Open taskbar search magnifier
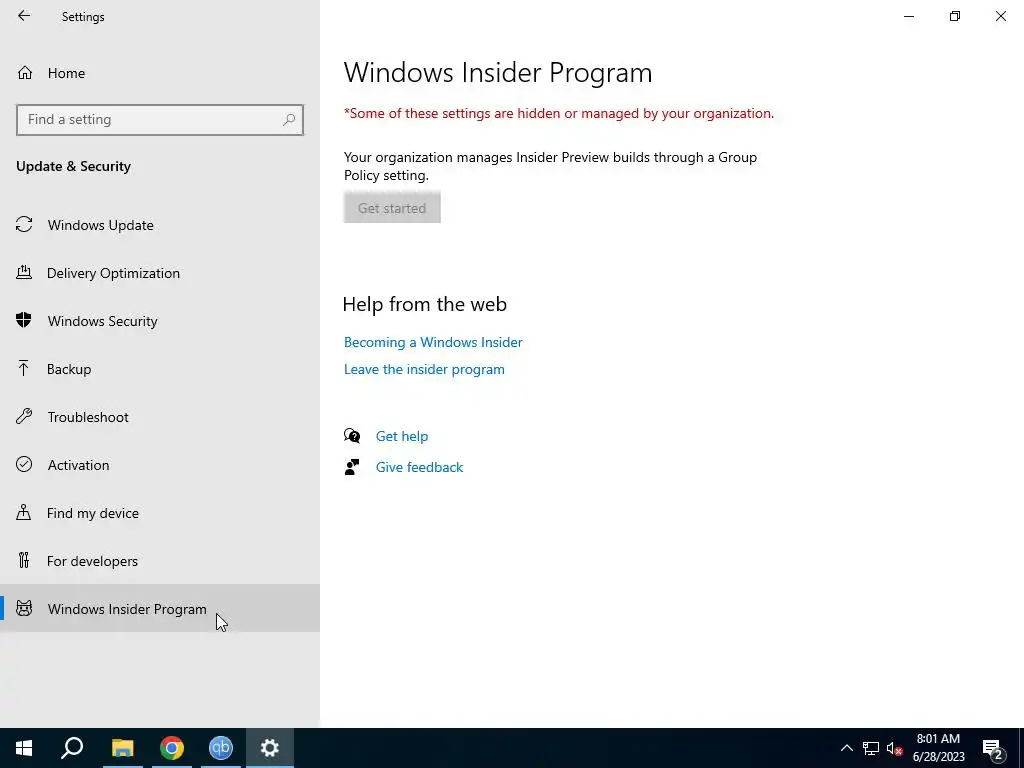 [72, 748]
